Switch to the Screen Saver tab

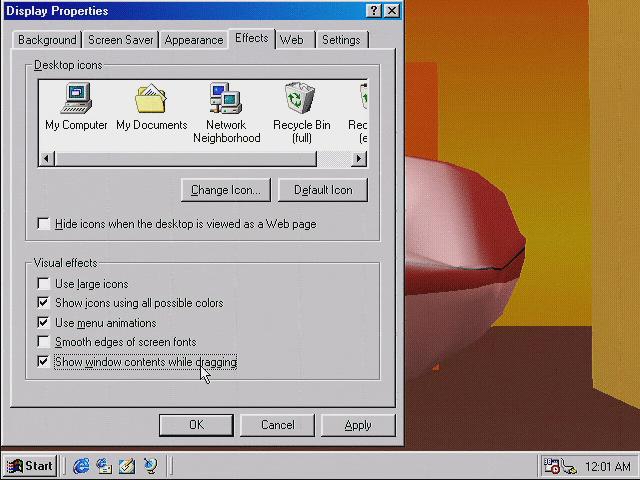(120, 40)
